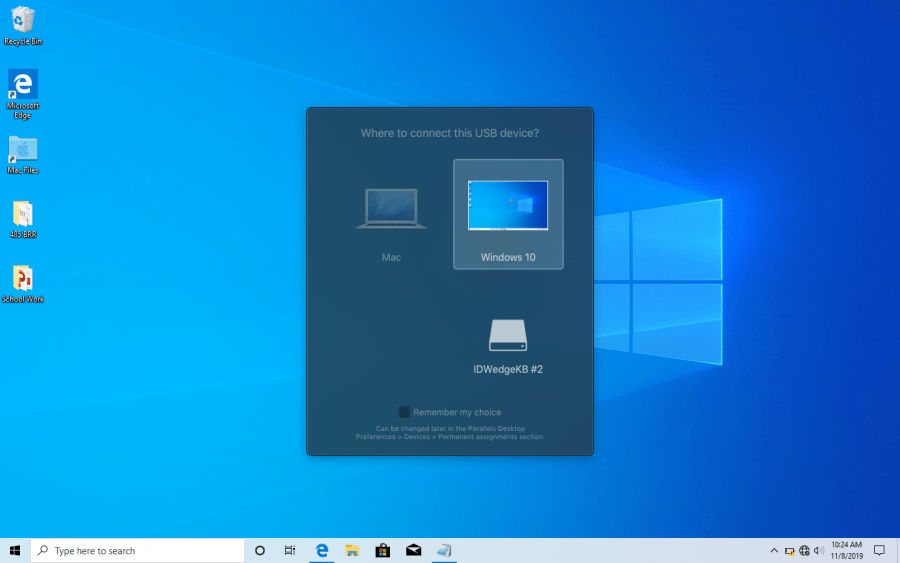Click the running app icon after Mail
Viewport: 900px width, 563px height.
point(444,550)
